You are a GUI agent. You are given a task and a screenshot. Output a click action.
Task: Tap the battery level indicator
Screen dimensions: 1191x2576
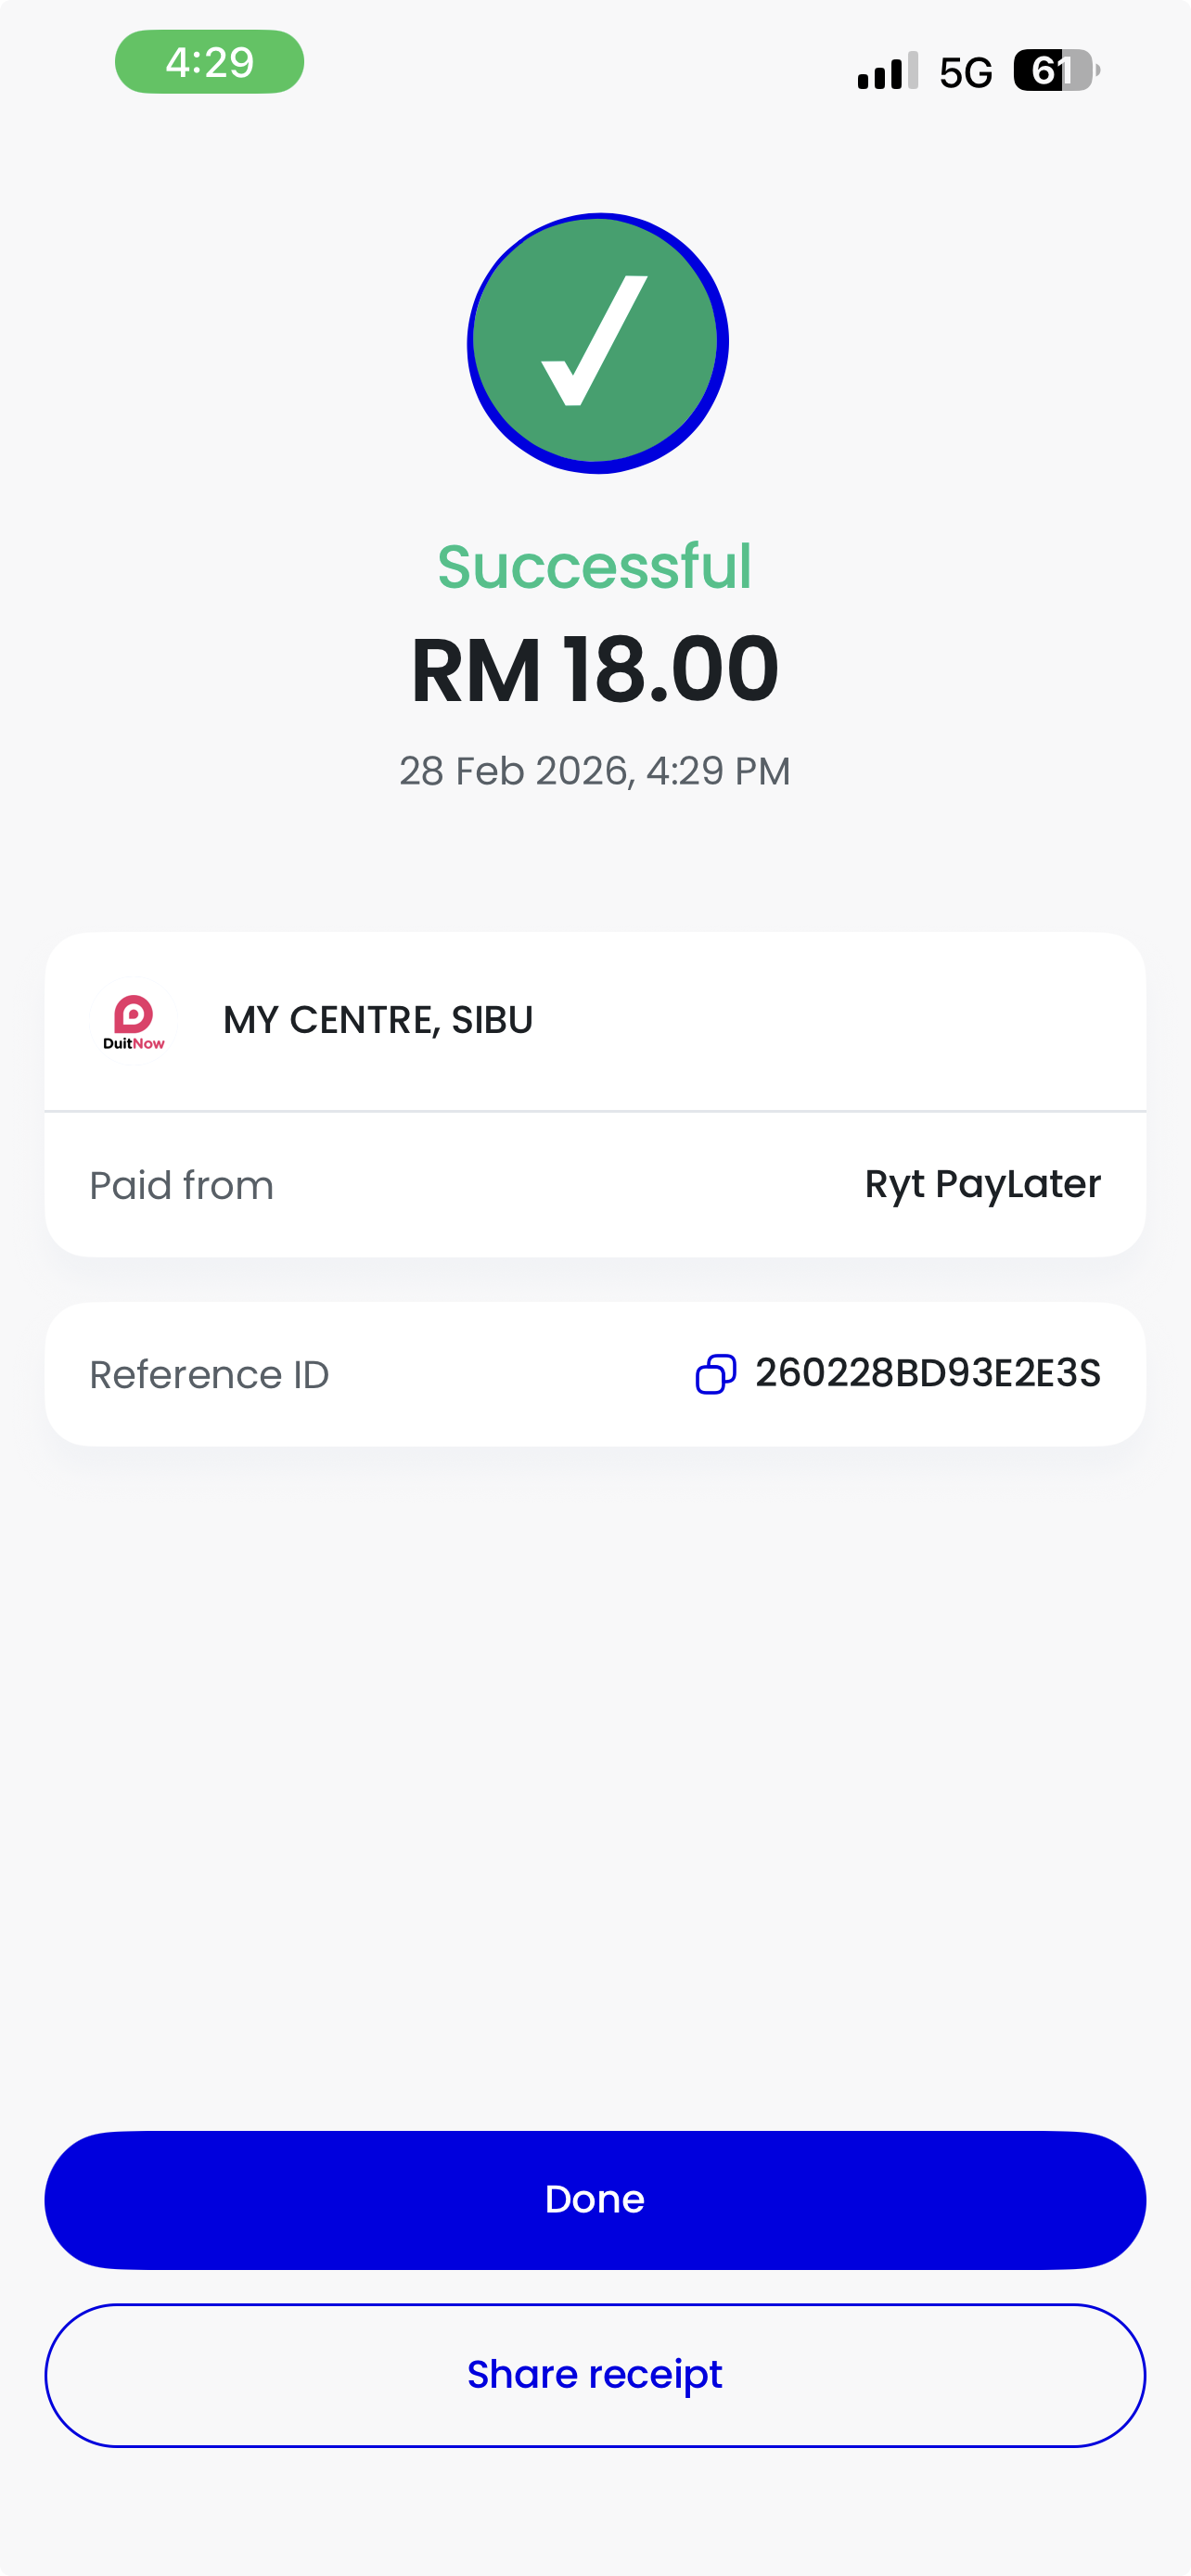1055,71
